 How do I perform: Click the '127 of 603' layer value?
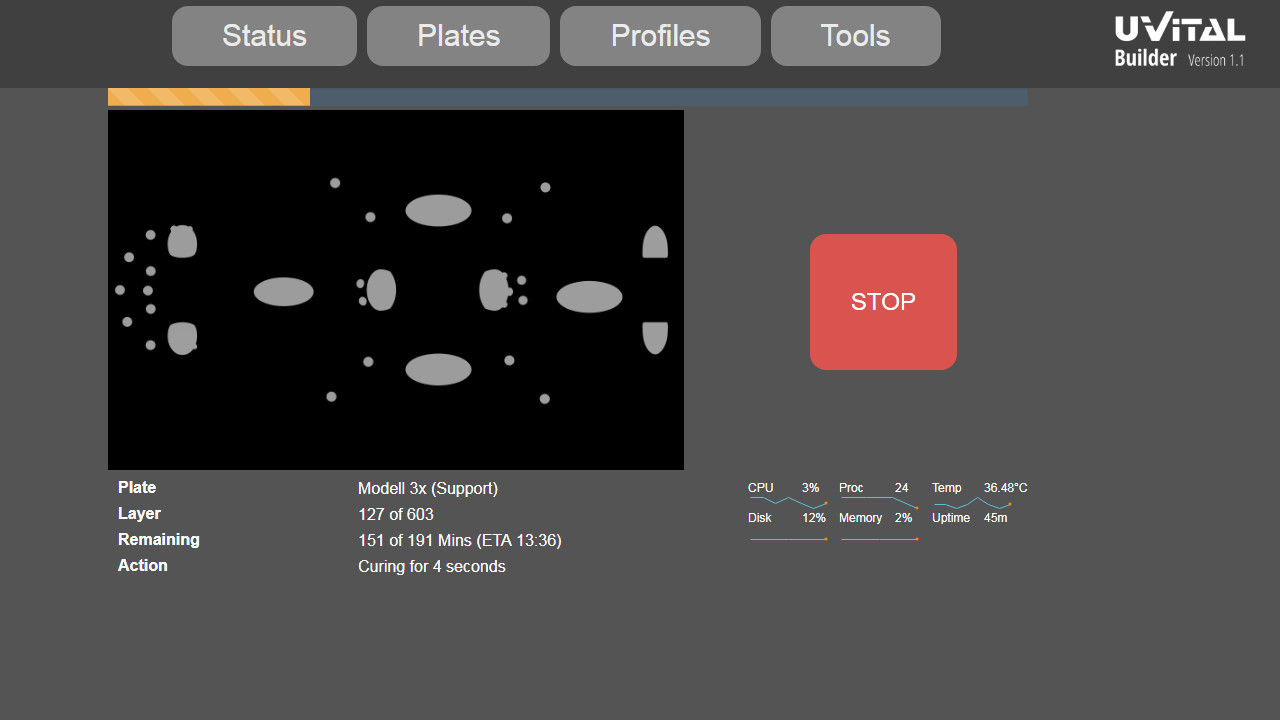[x=396, y=514]
